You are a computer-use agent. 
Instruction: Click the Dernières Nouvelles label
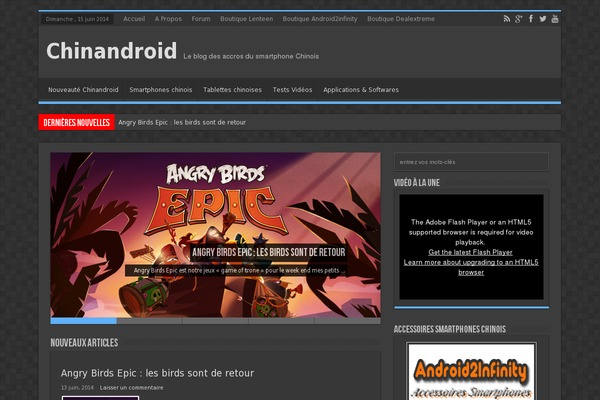77,122
